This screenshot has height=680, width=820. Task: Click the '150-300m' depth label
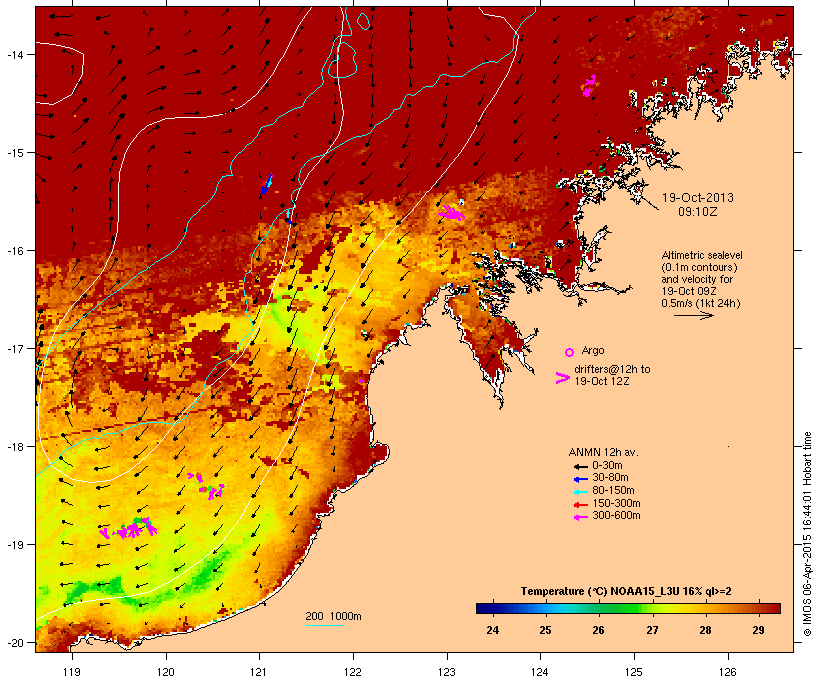pyautogui.click(x=617, y=503)
